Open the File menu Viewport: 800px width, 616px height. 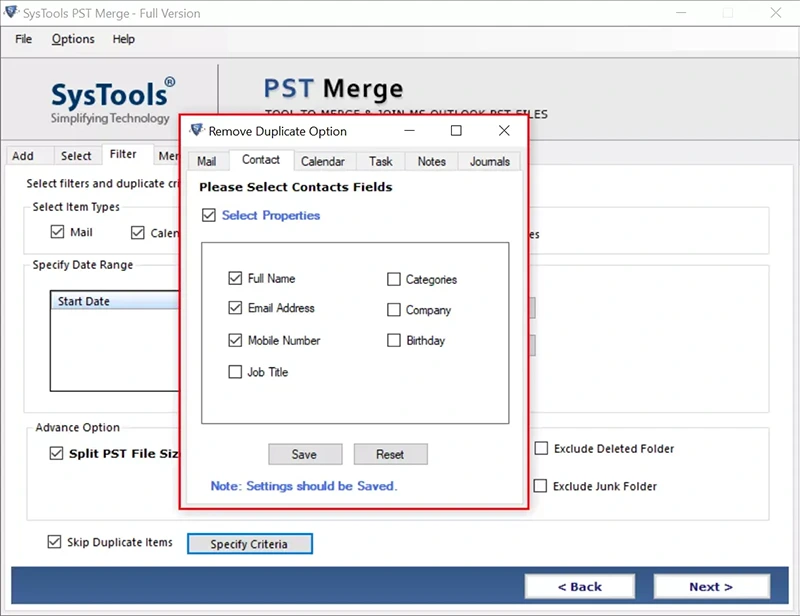(23, 39)
